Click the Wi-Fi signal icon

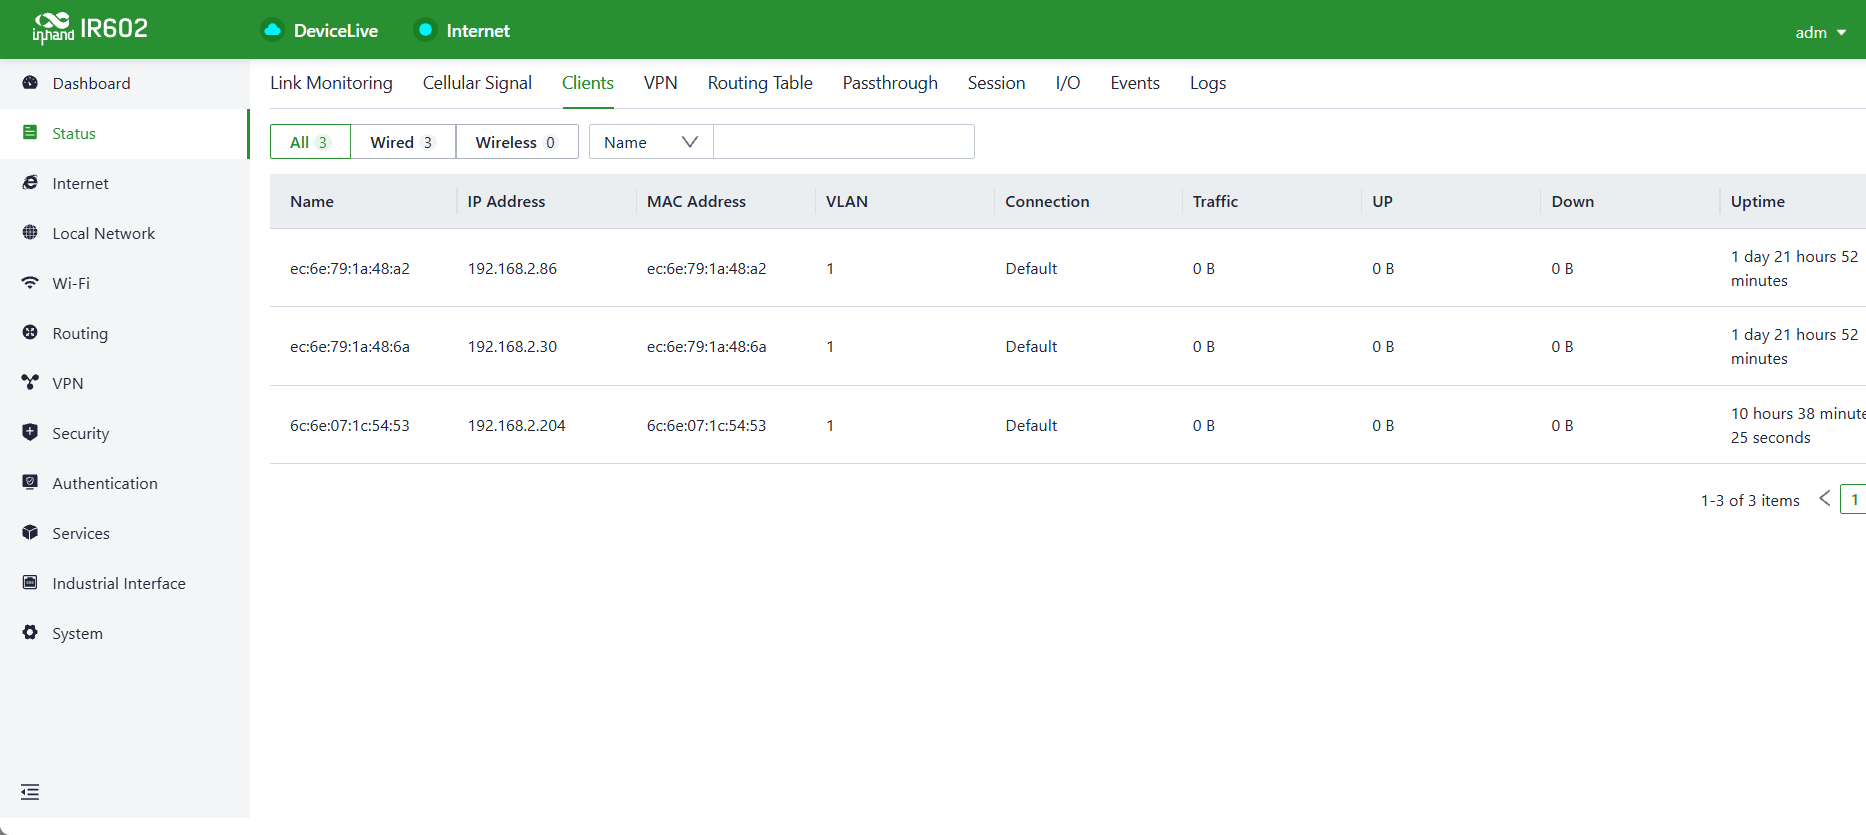30,283
